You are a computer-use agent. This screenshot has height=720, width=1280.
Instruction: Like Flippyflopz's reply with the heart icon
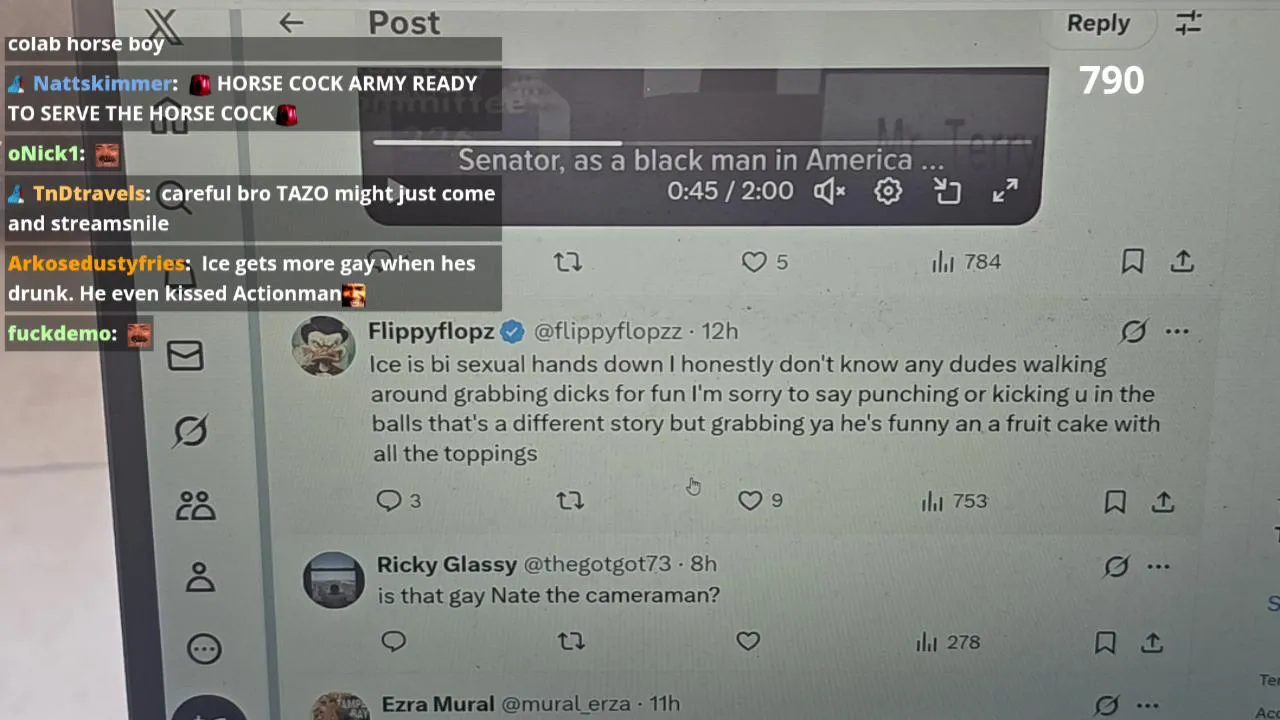(750, 500)
